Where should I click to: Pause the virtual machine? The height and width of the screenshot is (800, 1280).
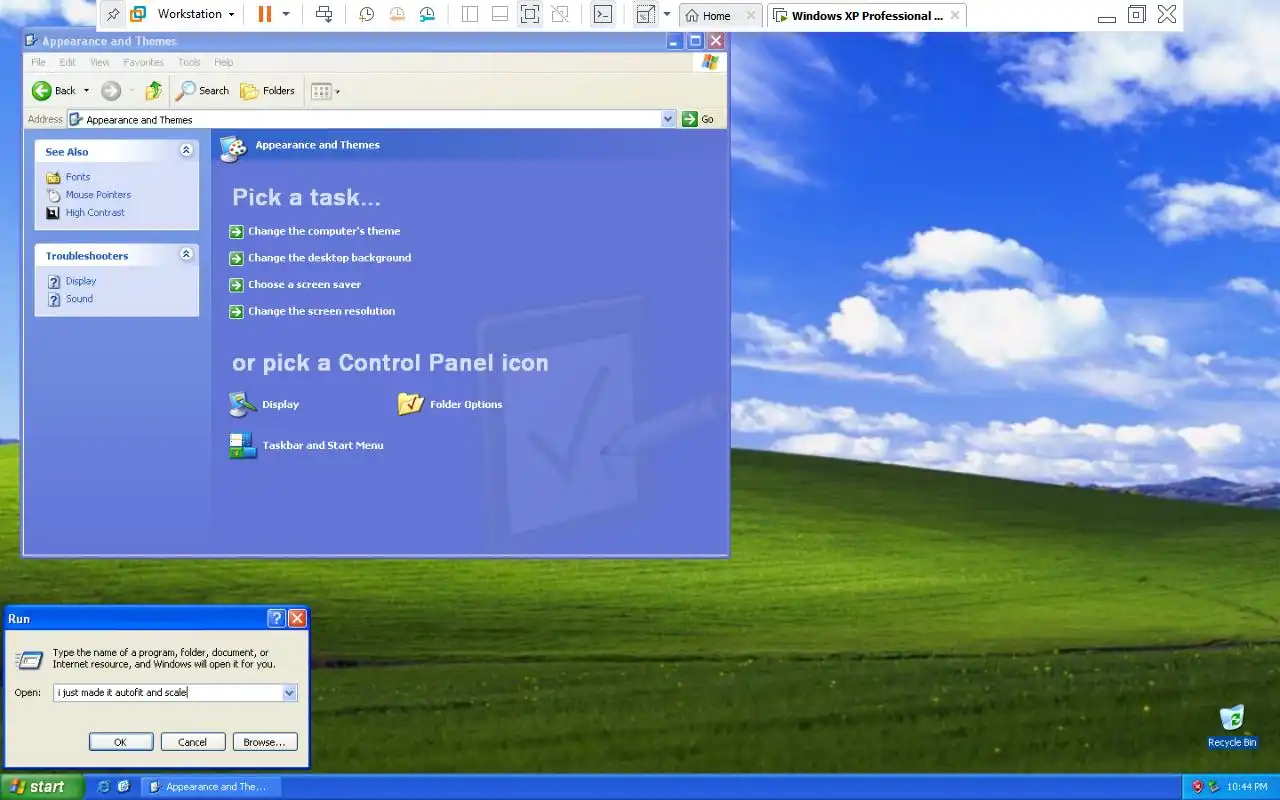point(264,14)
